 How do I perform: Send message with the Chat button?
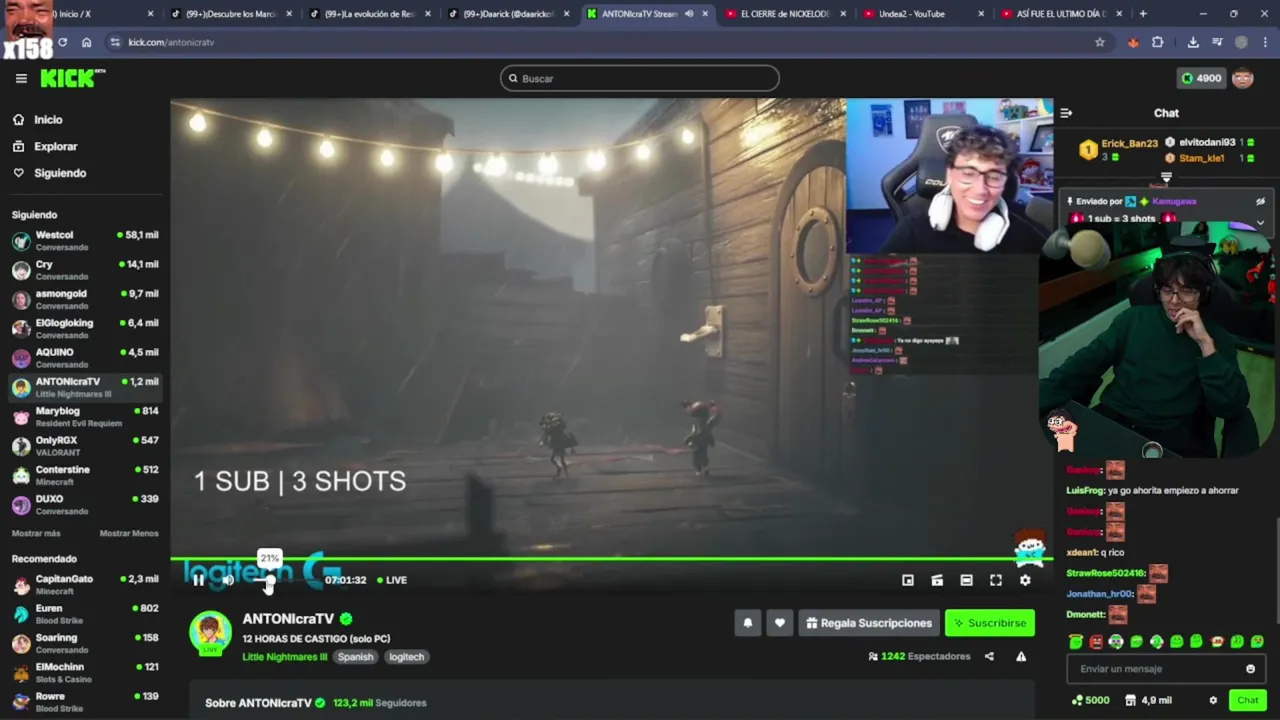click(1247, 701)
